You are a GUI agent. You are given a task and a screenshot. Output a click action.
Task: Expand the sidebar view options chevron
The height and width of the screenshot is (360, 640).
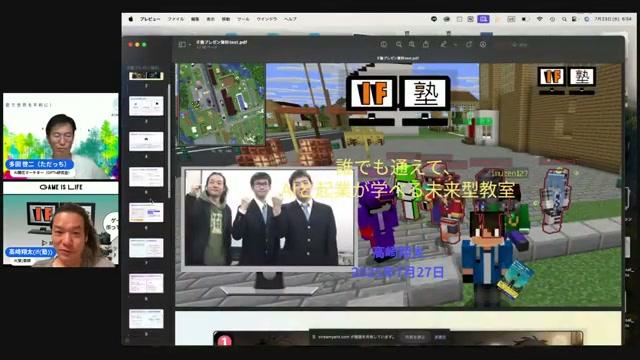click(x=190, y=44)
